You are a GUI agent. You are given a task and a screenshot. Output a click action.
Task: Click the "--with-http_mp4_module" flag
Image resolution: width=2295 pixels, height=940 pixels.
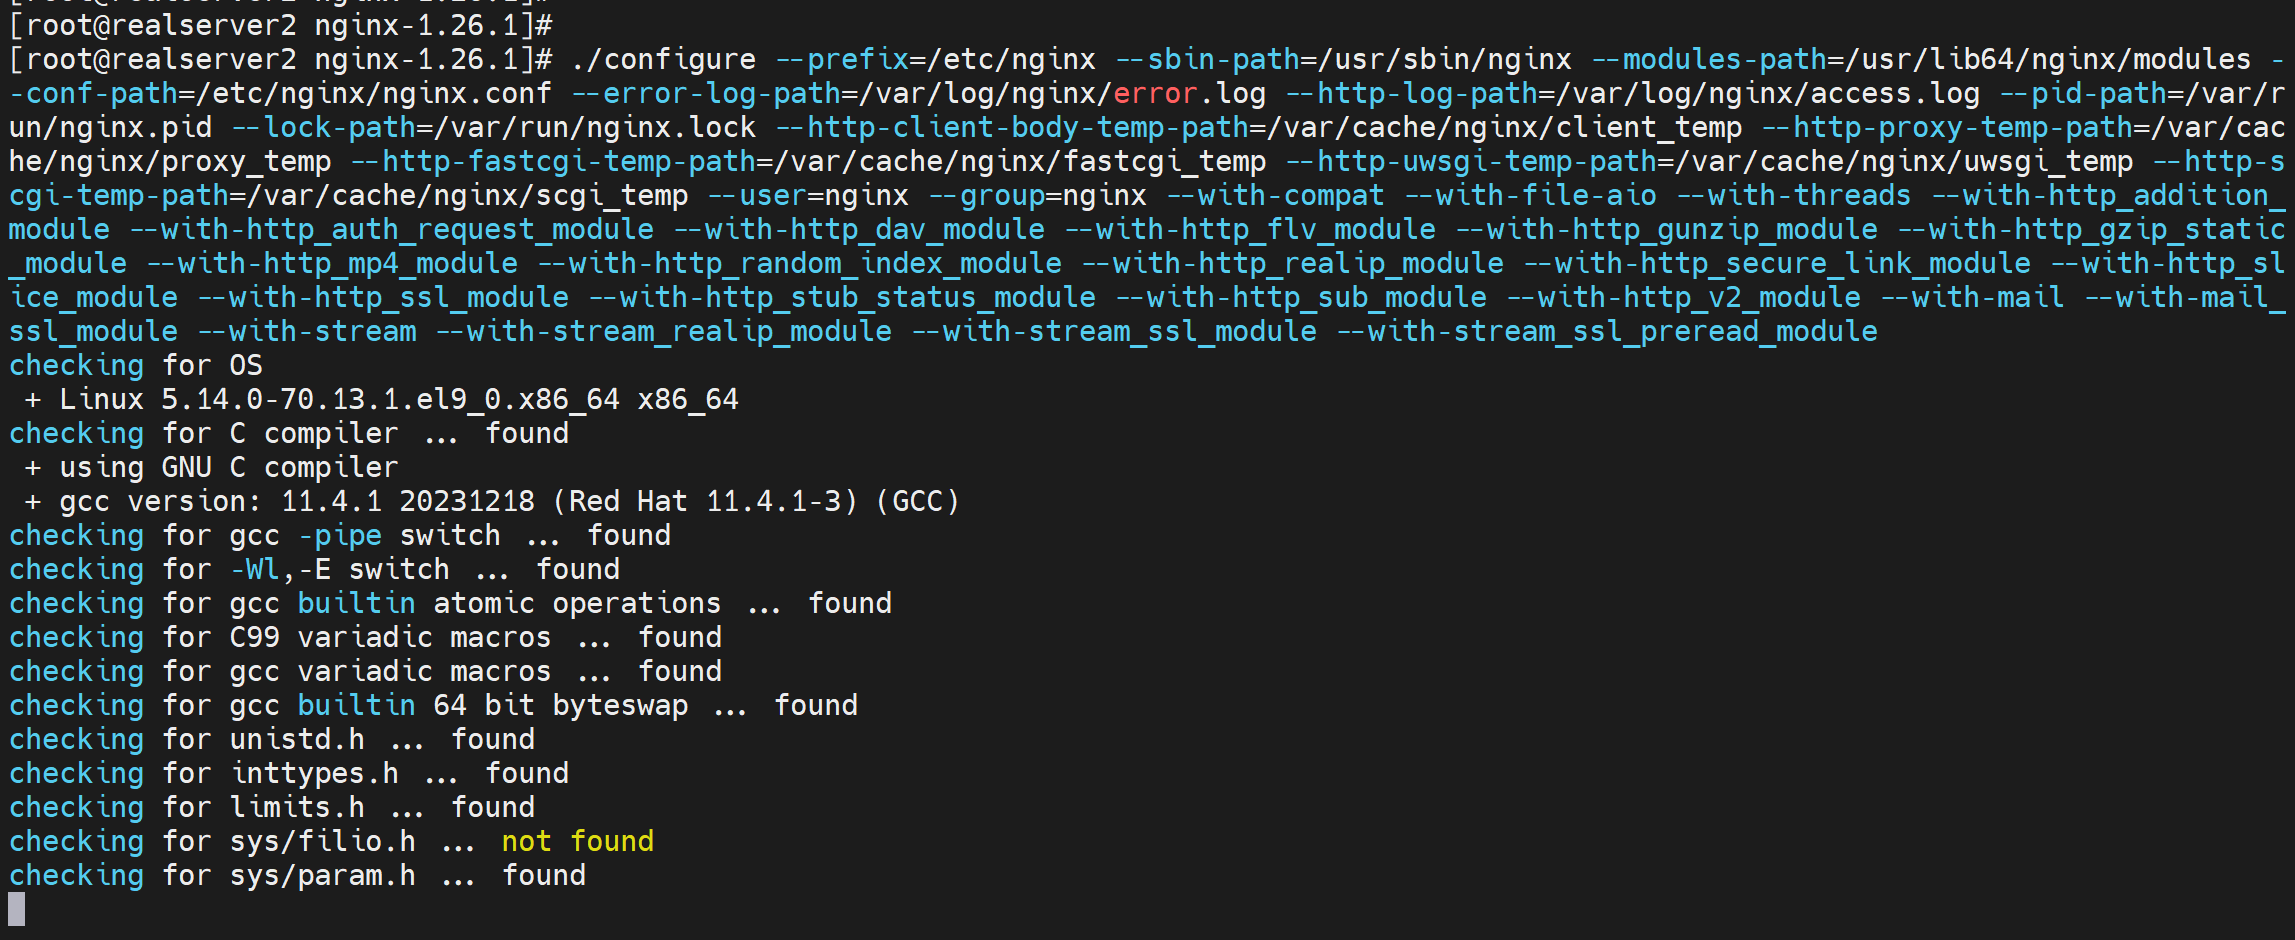tap(332, 264)
